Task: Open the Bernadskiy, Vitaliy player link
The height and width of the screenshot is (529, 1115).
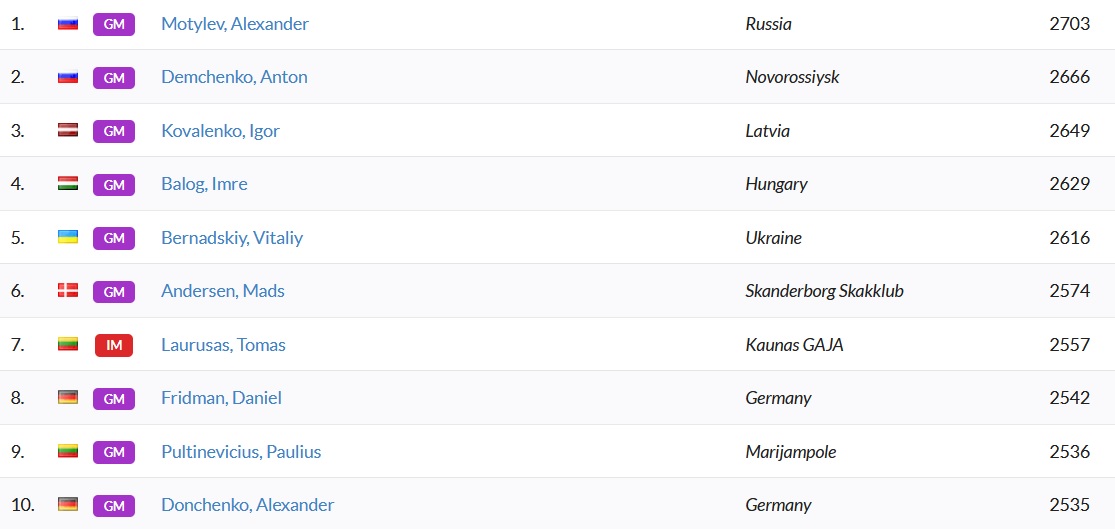Action: pyautogui.click(x=232, y=237)
